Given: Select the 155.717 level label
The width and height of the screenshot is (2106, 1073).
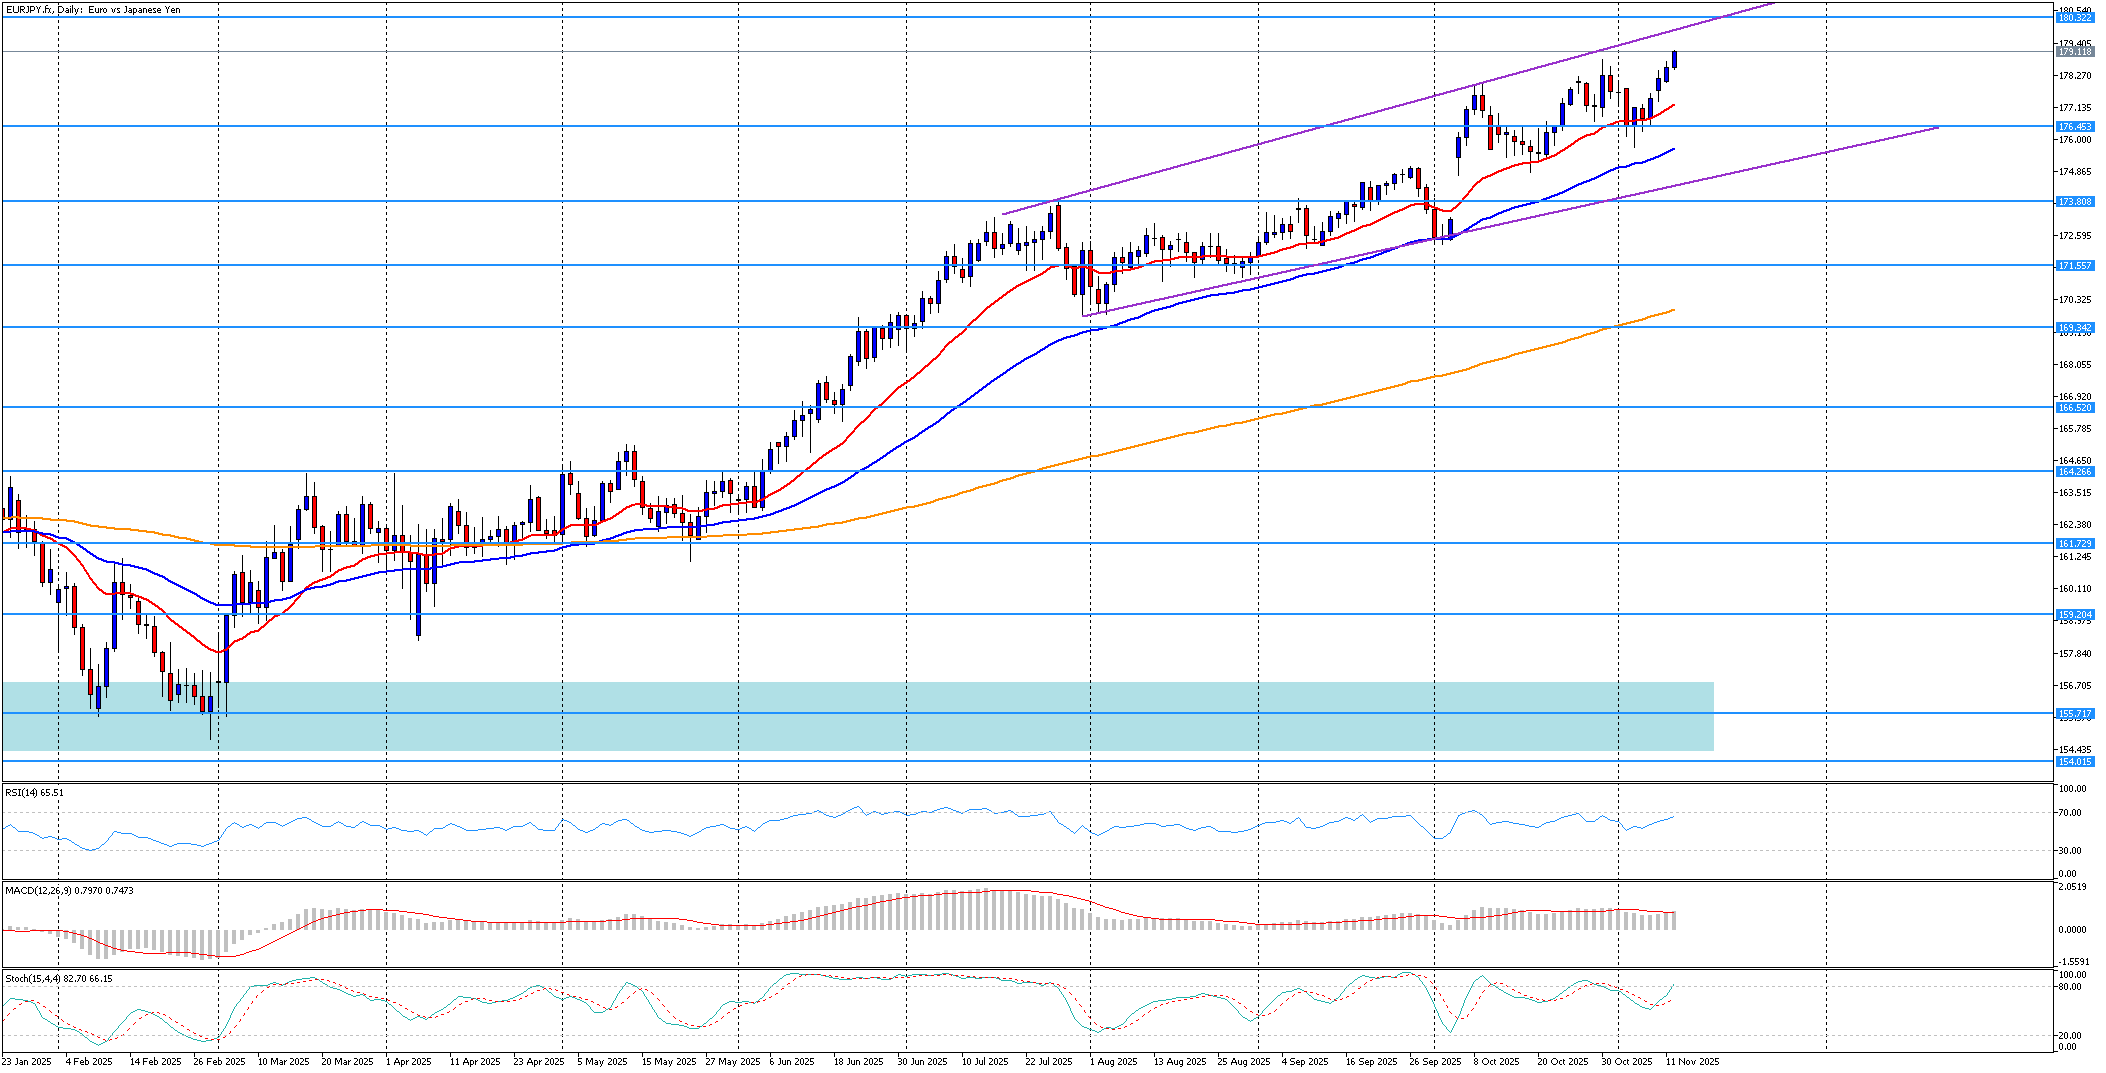Looking at the screenshot, I should (2074, 713).
